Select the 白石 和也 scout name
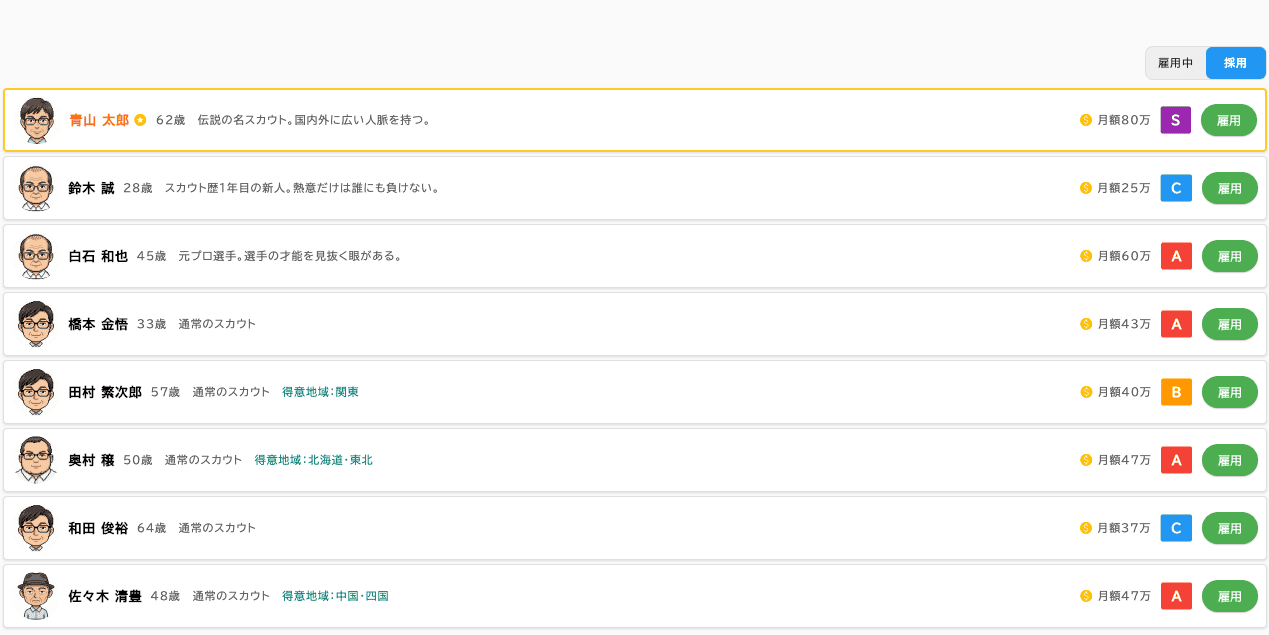This screenshot has height=635, width=1269. (98, 256)
